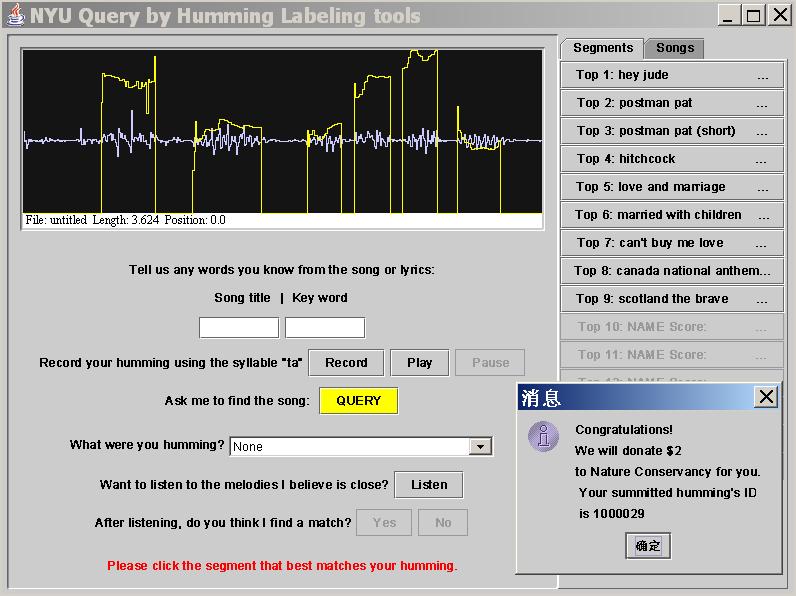Close the 消息 message dialog
The width and height of the screenshot is (796, 596).
pos(766,397)
